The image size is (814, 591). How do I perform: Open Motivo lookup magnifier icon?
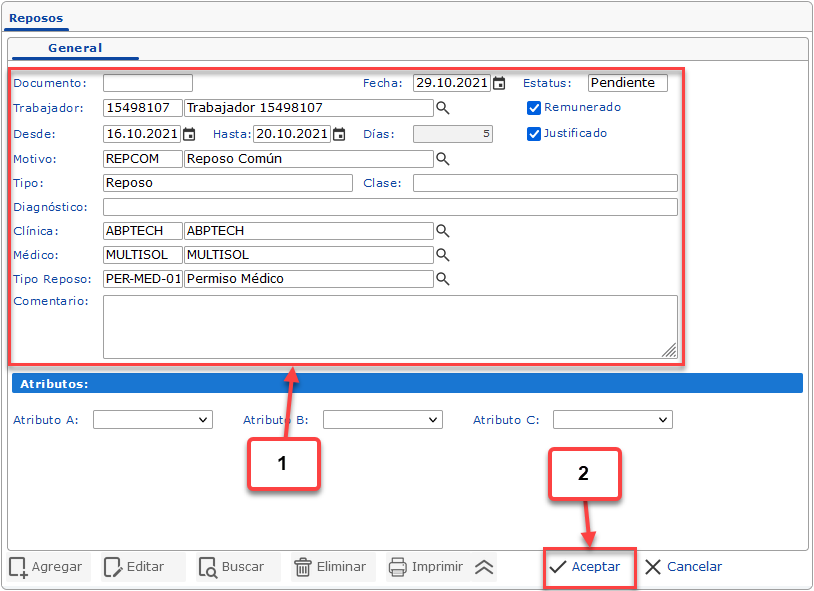click(443, 159)
